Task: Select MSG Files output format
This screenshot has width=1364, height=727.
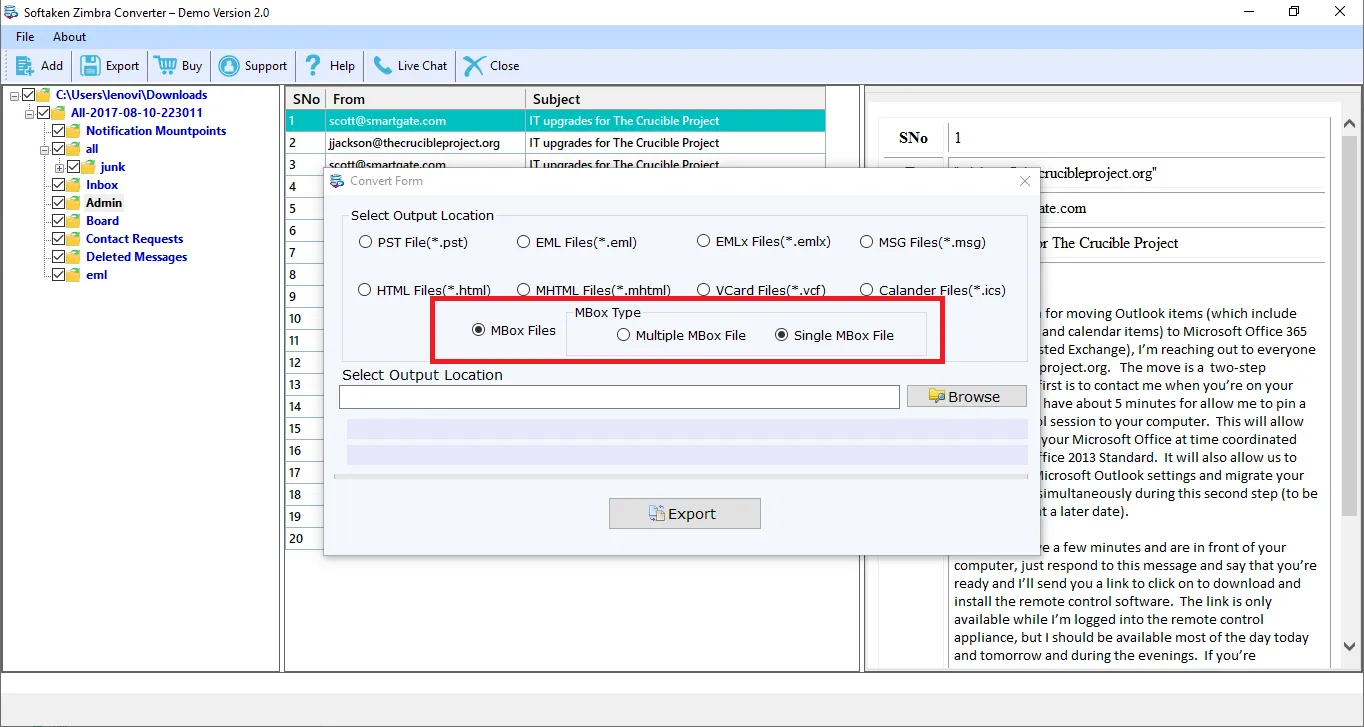Action: (867, 242)
